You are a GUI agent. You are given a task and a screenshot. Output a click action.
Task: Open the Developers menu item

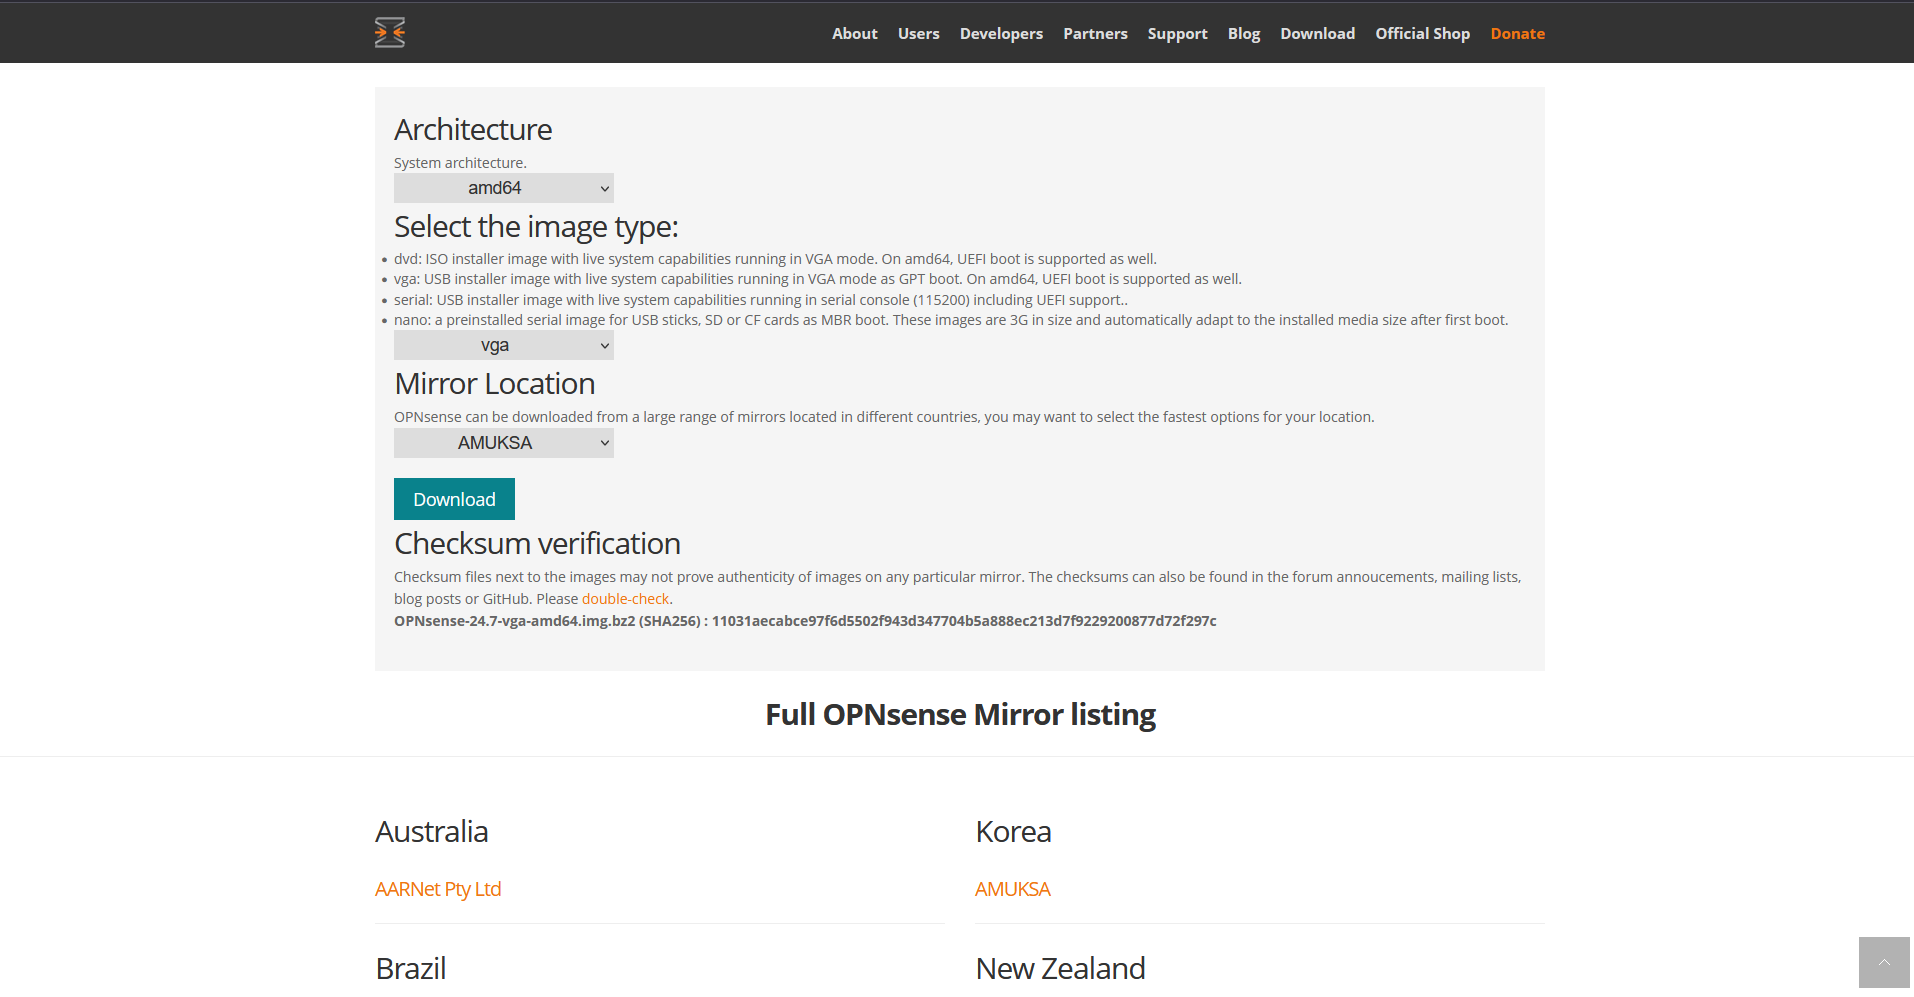(1001, 34)
